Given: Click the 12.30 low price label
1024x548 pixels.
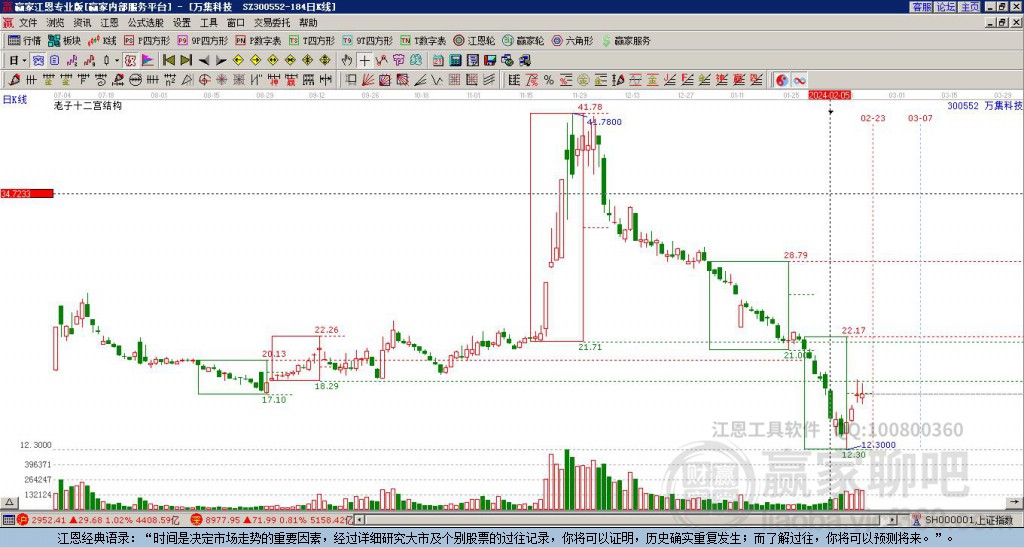Looking at the screenshot, I should click(853, 455).
